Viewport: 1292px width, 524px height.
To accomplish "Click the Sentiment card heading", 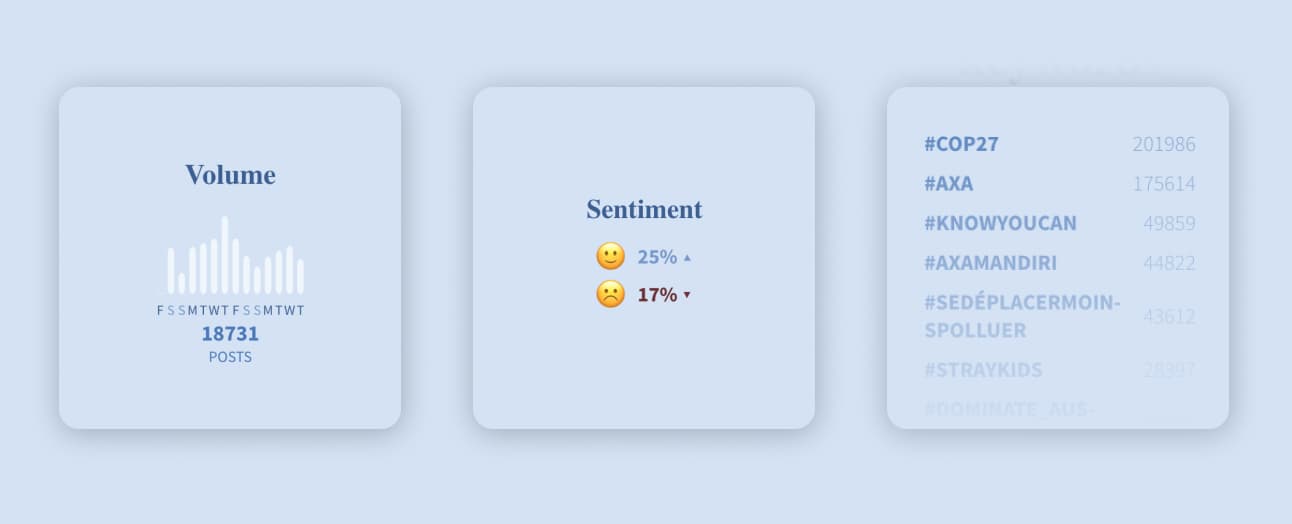I will [x=644, y=210].
